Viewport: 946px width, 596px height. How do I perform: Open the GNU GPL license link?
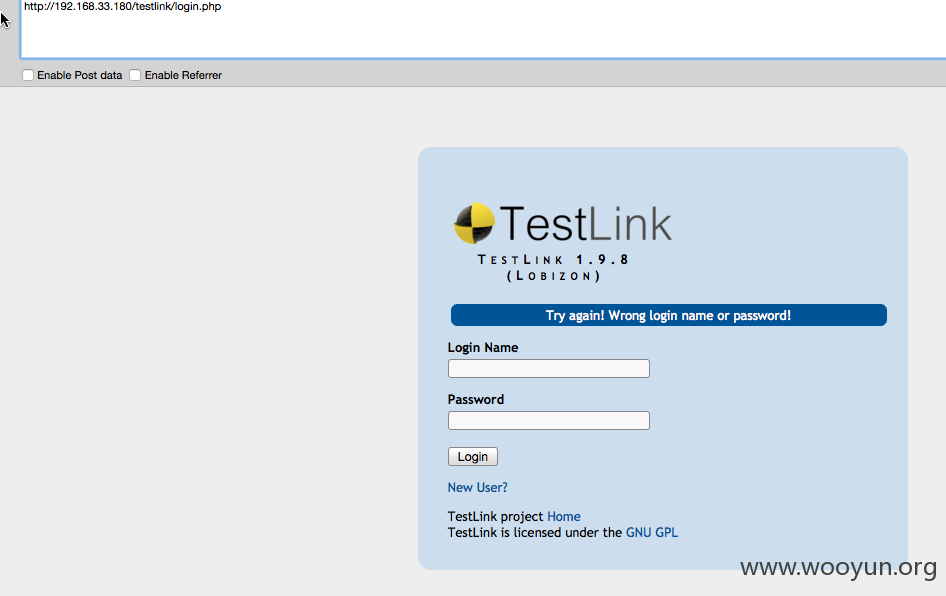pos(652,533)
